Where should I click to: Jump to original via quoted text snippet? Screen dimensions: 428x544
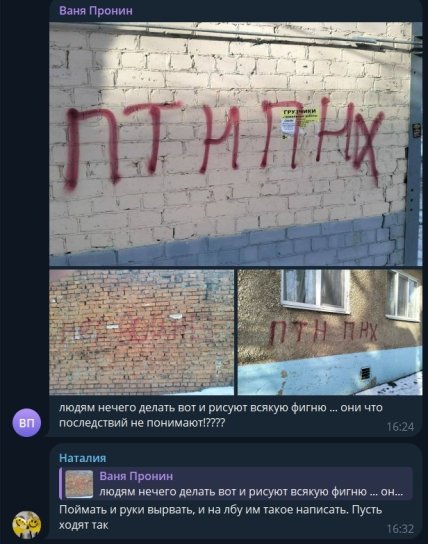(251, 492)
